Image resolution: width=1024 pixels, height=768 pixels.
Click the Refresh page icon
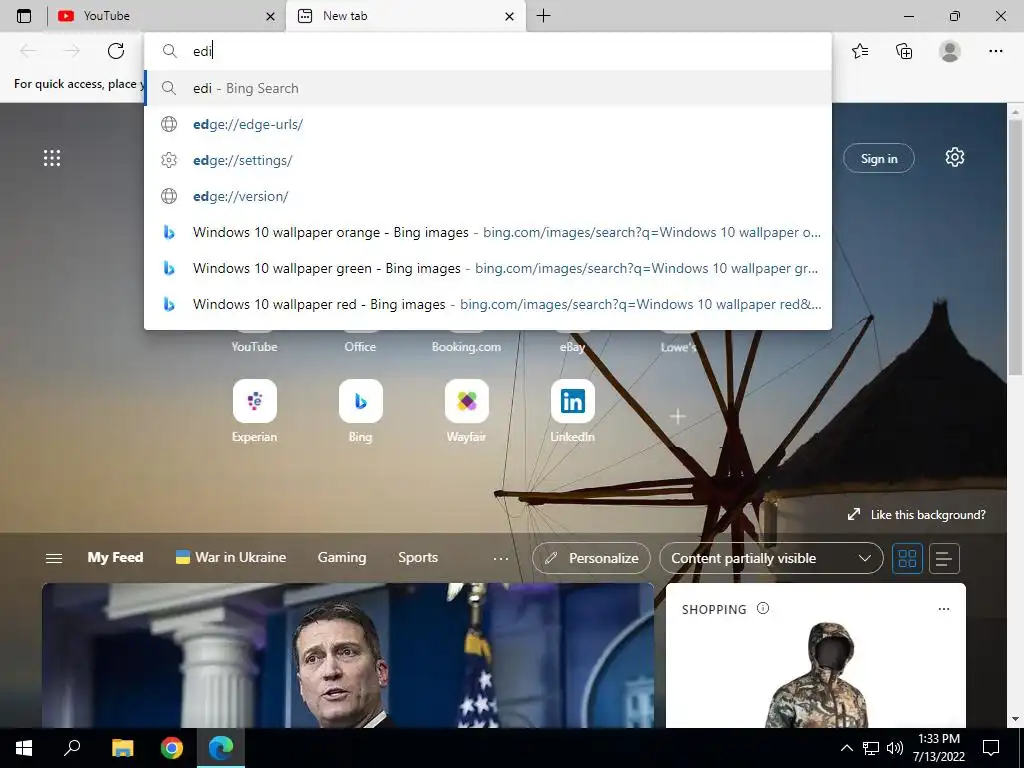pos(116,51)
